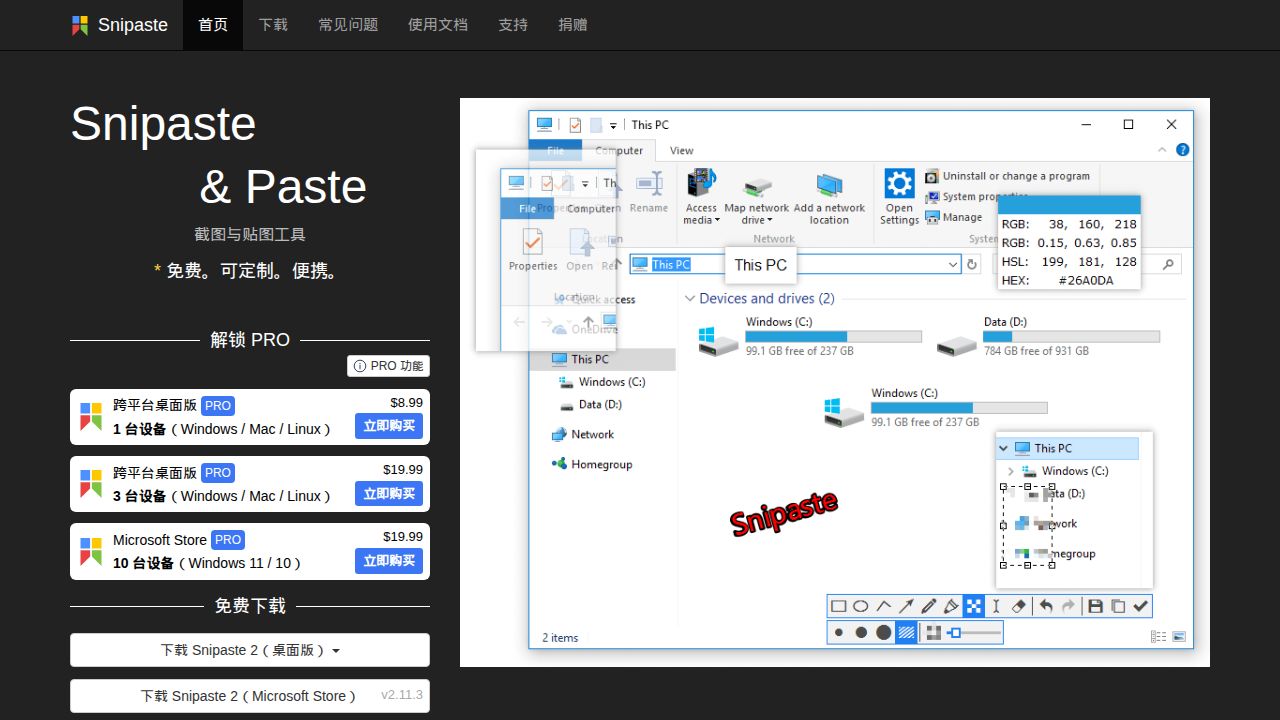Open Settings gear in the Explorer ribbon
This screenshot has height=720, width=1280.
pos(899,197)
